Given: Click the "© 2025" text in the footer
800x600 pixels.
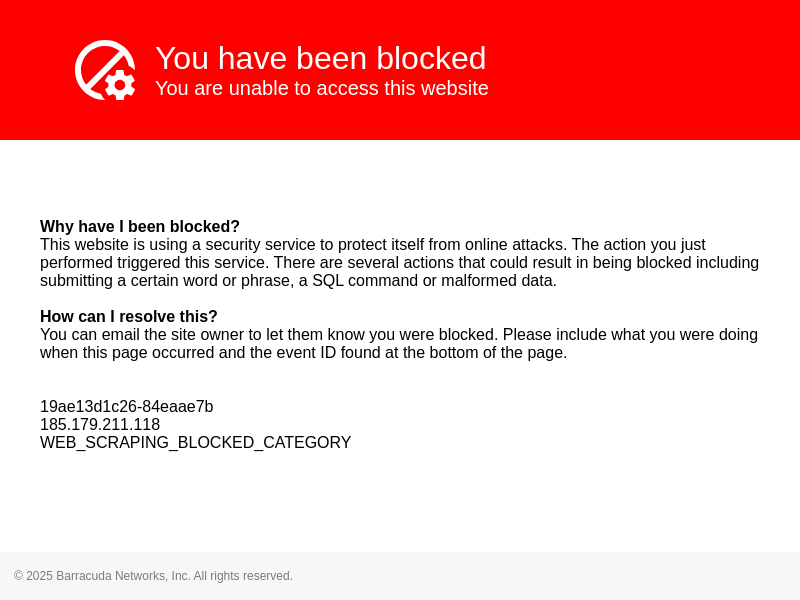Looking at the screenshot, I should [33, 576].
